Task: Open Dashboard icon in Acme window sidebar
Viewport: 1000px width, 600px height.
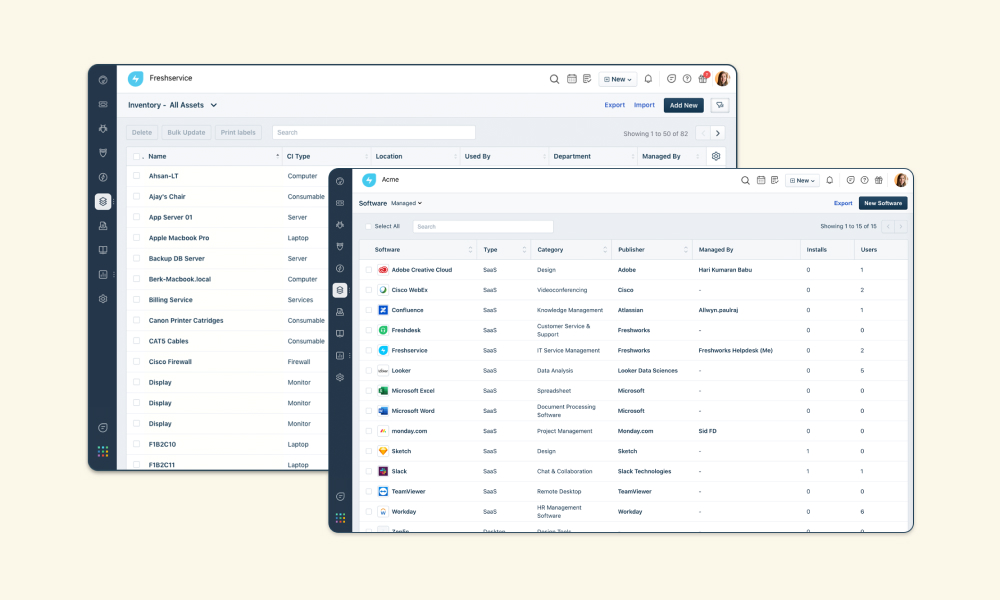Action: [340, 181]
